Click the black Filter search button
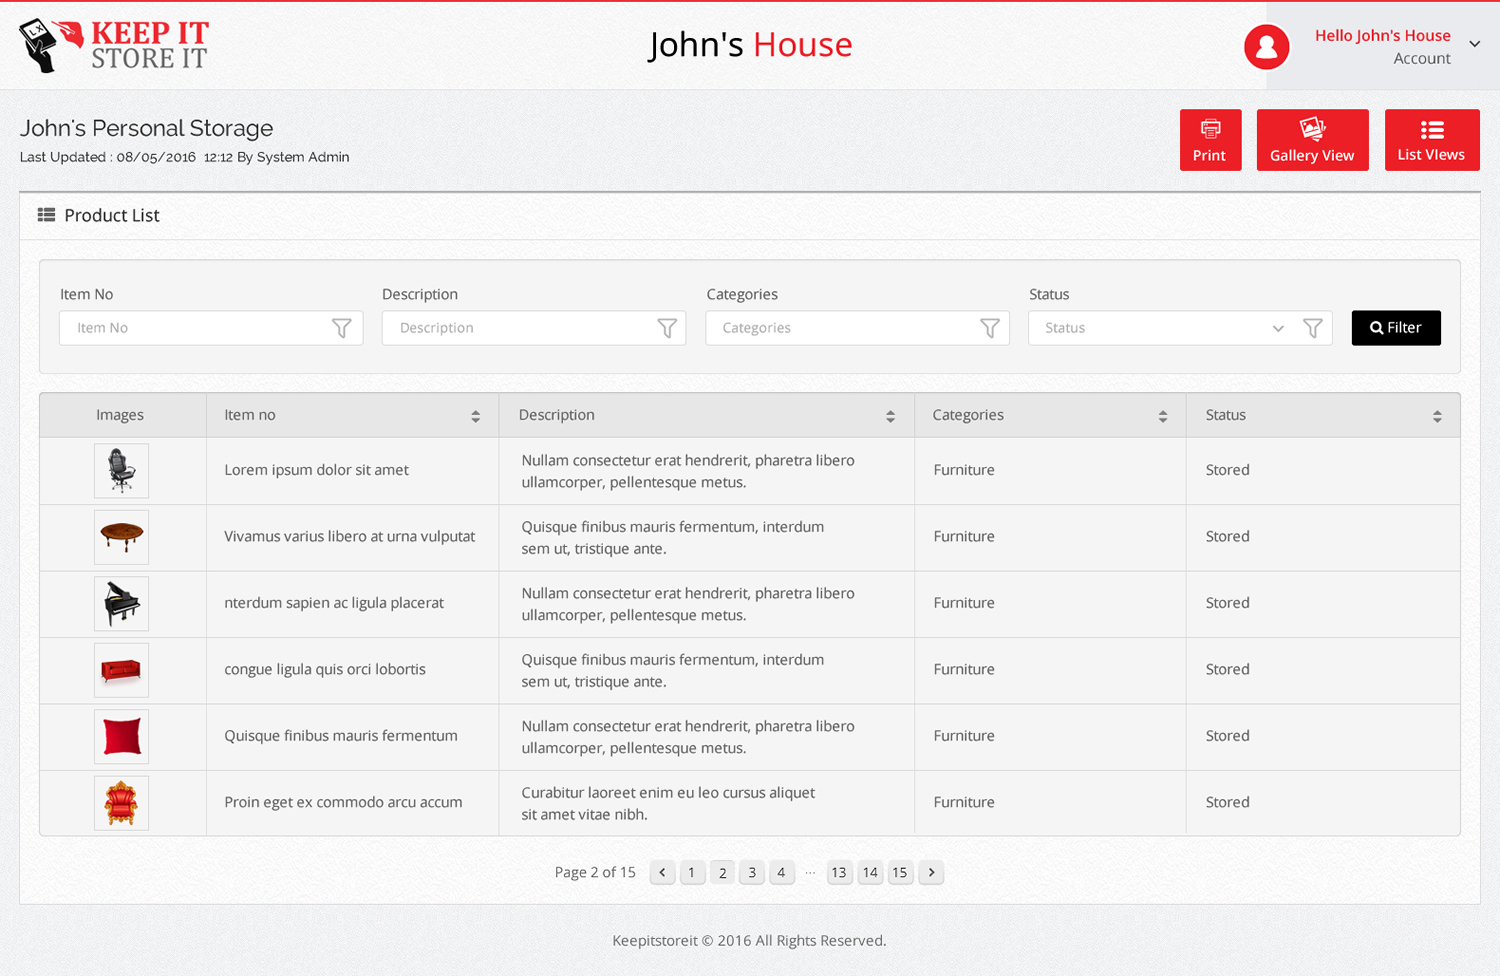 coord(1395,328)
